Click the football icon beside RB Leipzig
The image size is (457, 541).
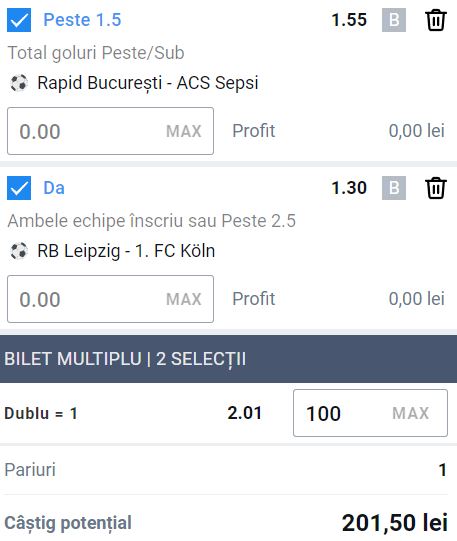pyautogui.click(x=19, y=251)
